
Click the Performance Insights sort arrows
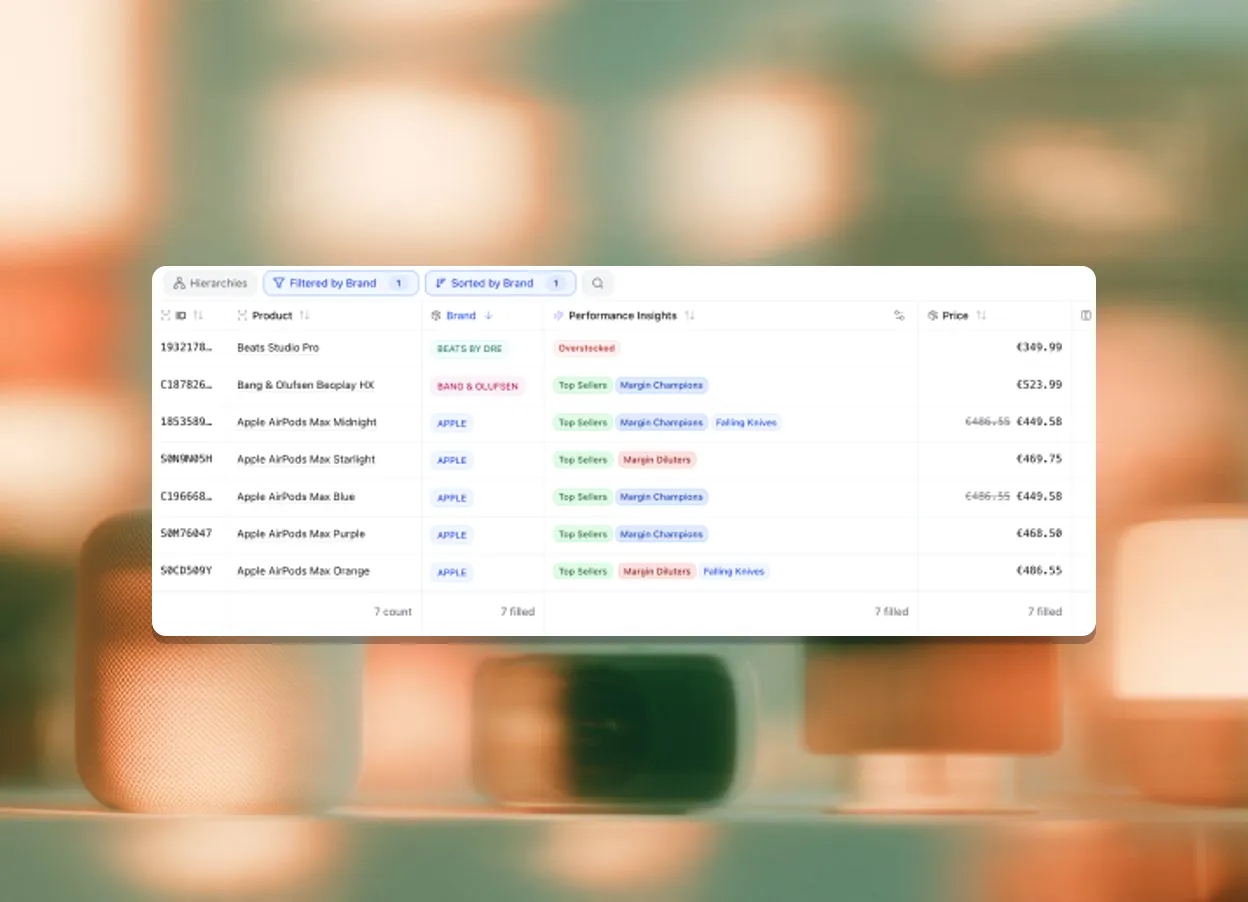689,315
